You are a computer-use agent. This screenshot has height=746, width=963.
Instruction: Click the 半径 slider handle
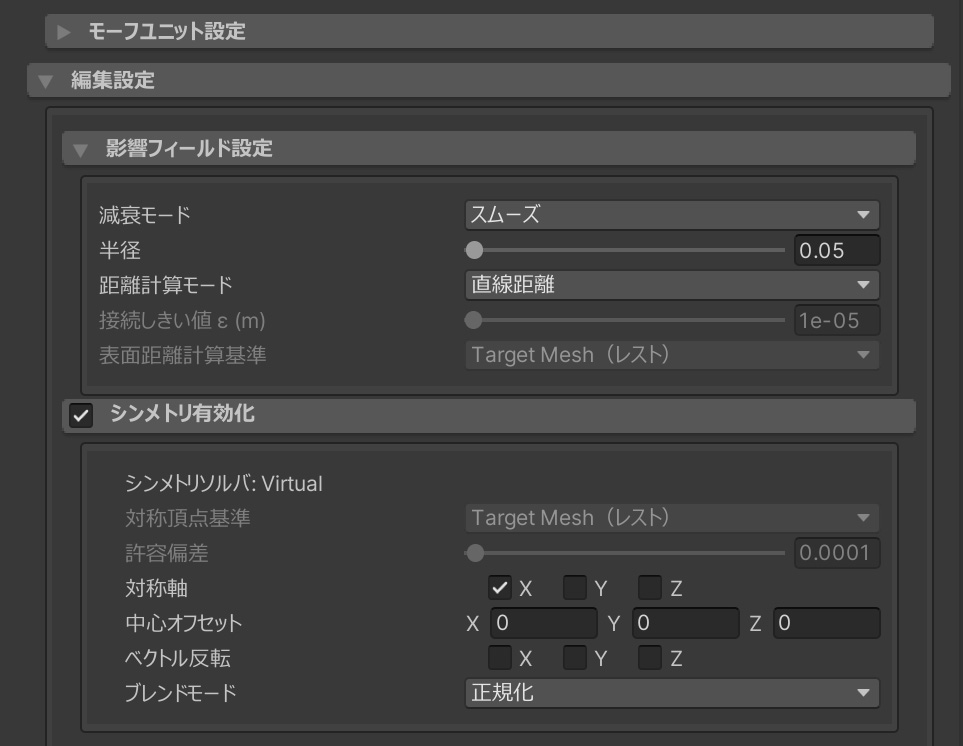point(474,250)
